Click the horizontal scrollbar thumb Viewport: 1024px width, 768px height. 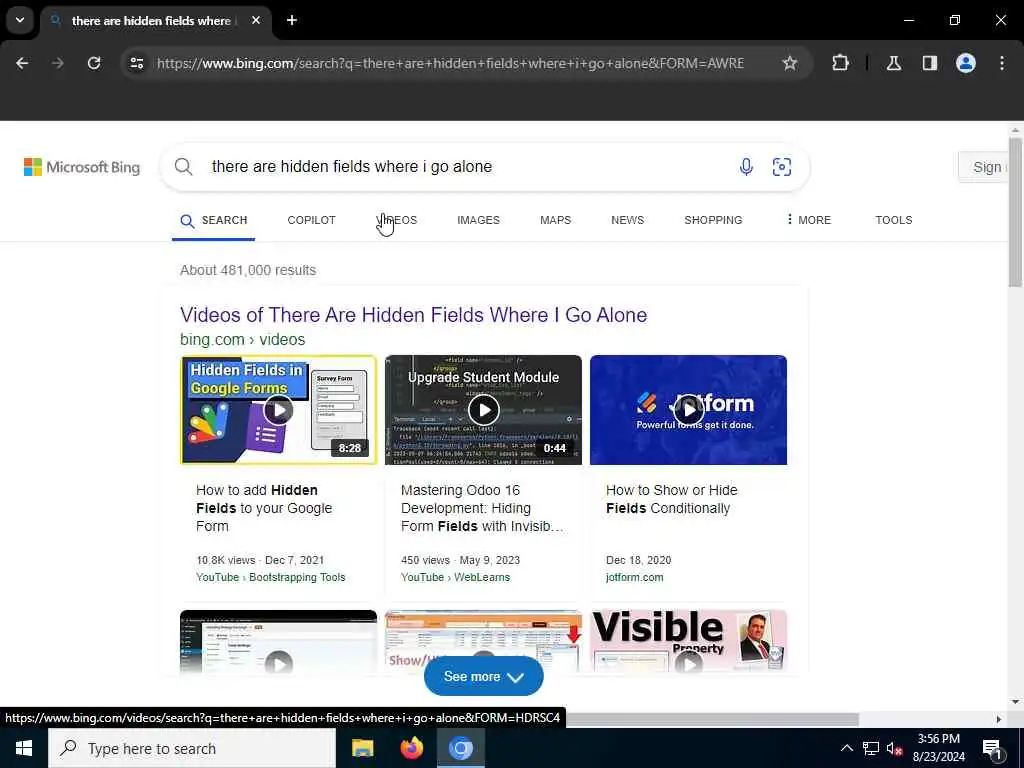(x=712, y=719)
